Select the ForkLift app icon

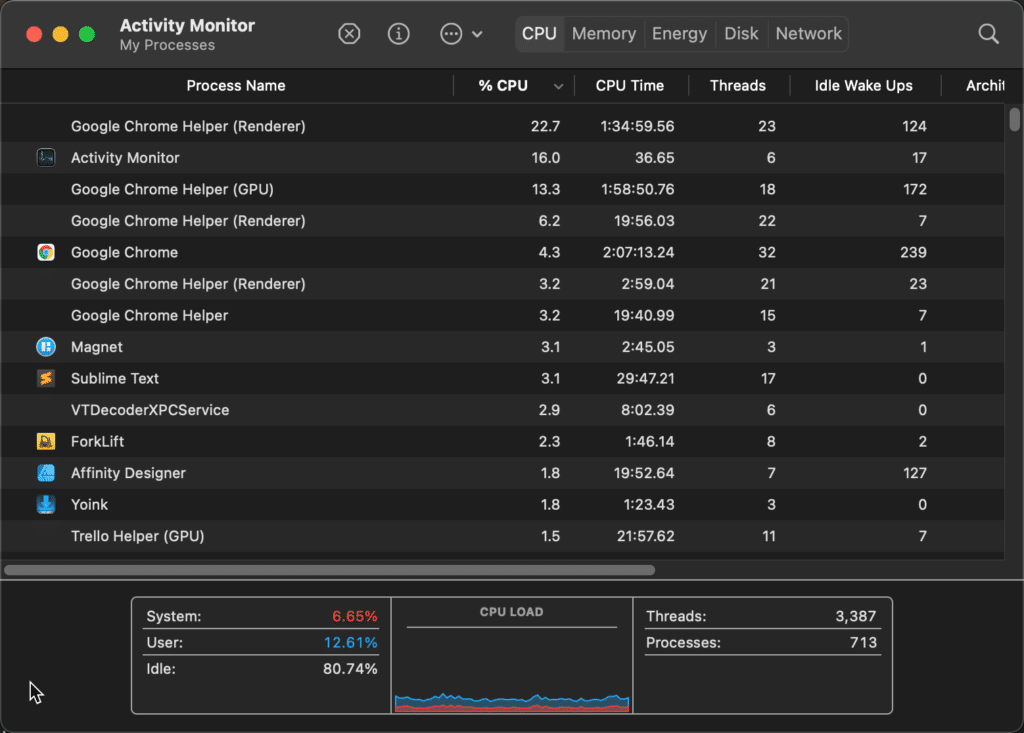[x=46, y=441]
